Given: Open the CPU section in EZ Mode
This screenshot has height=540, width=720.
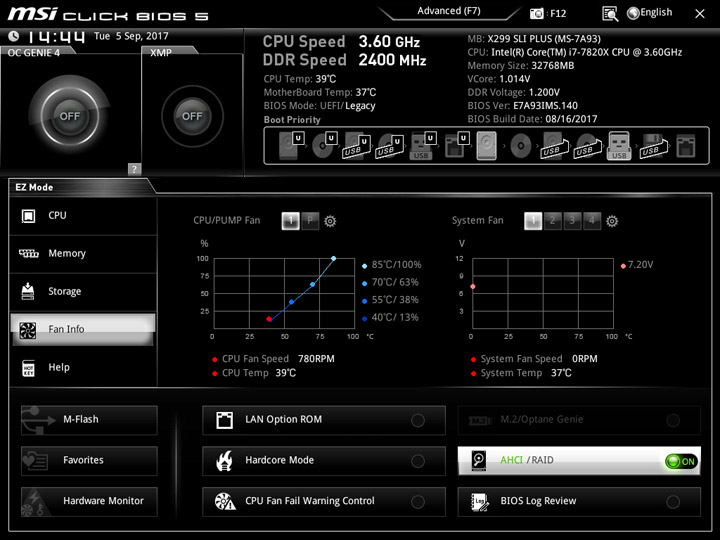Looking at the screenshot, I should click(83, 215).
